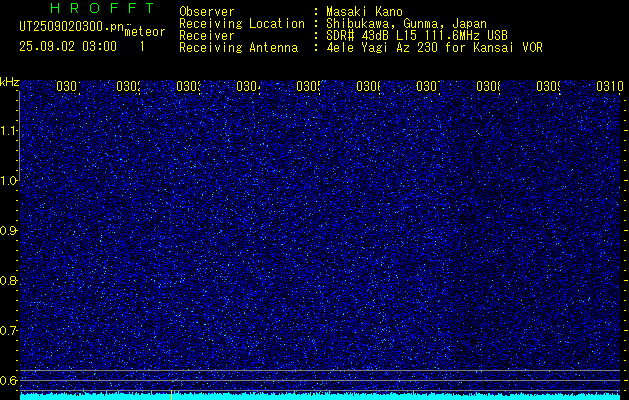Click the Receiving Antenna label

239,48
